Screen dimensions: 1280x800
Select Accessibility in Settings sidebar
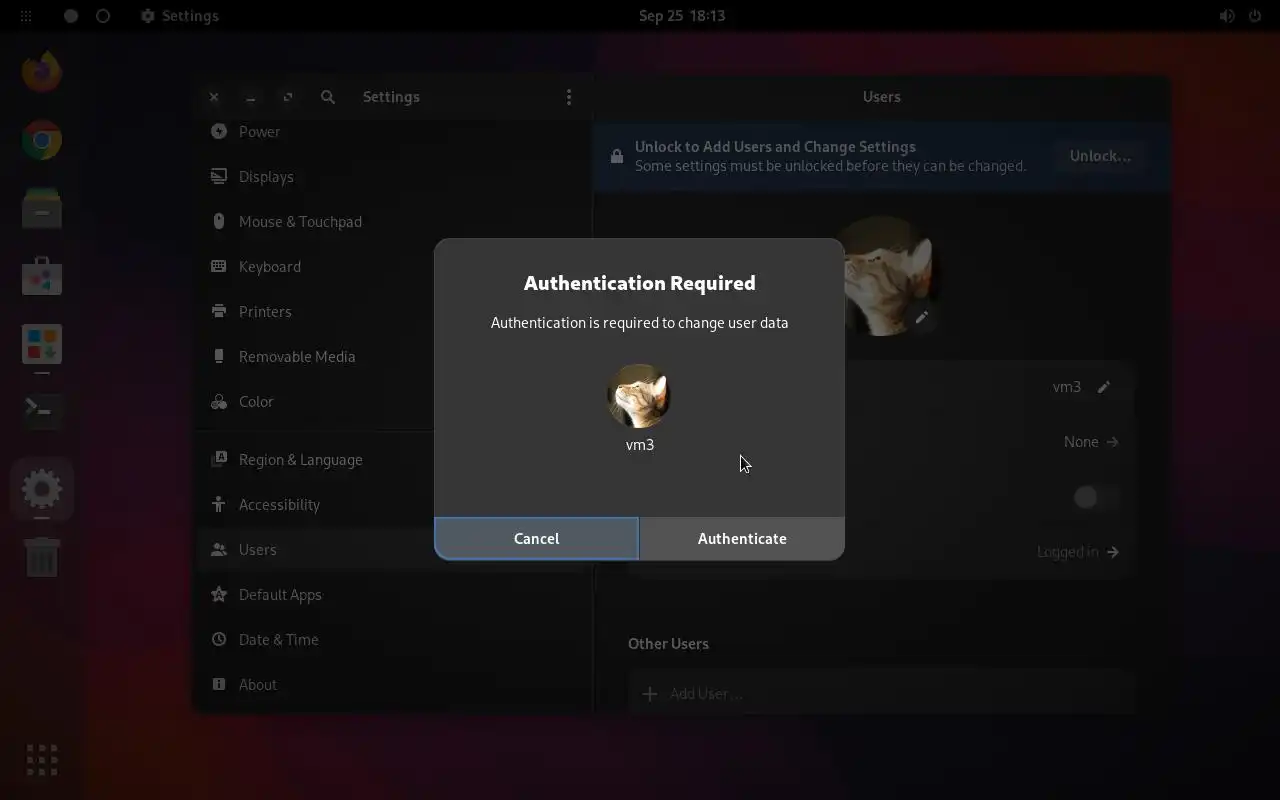tap(392, 505)
